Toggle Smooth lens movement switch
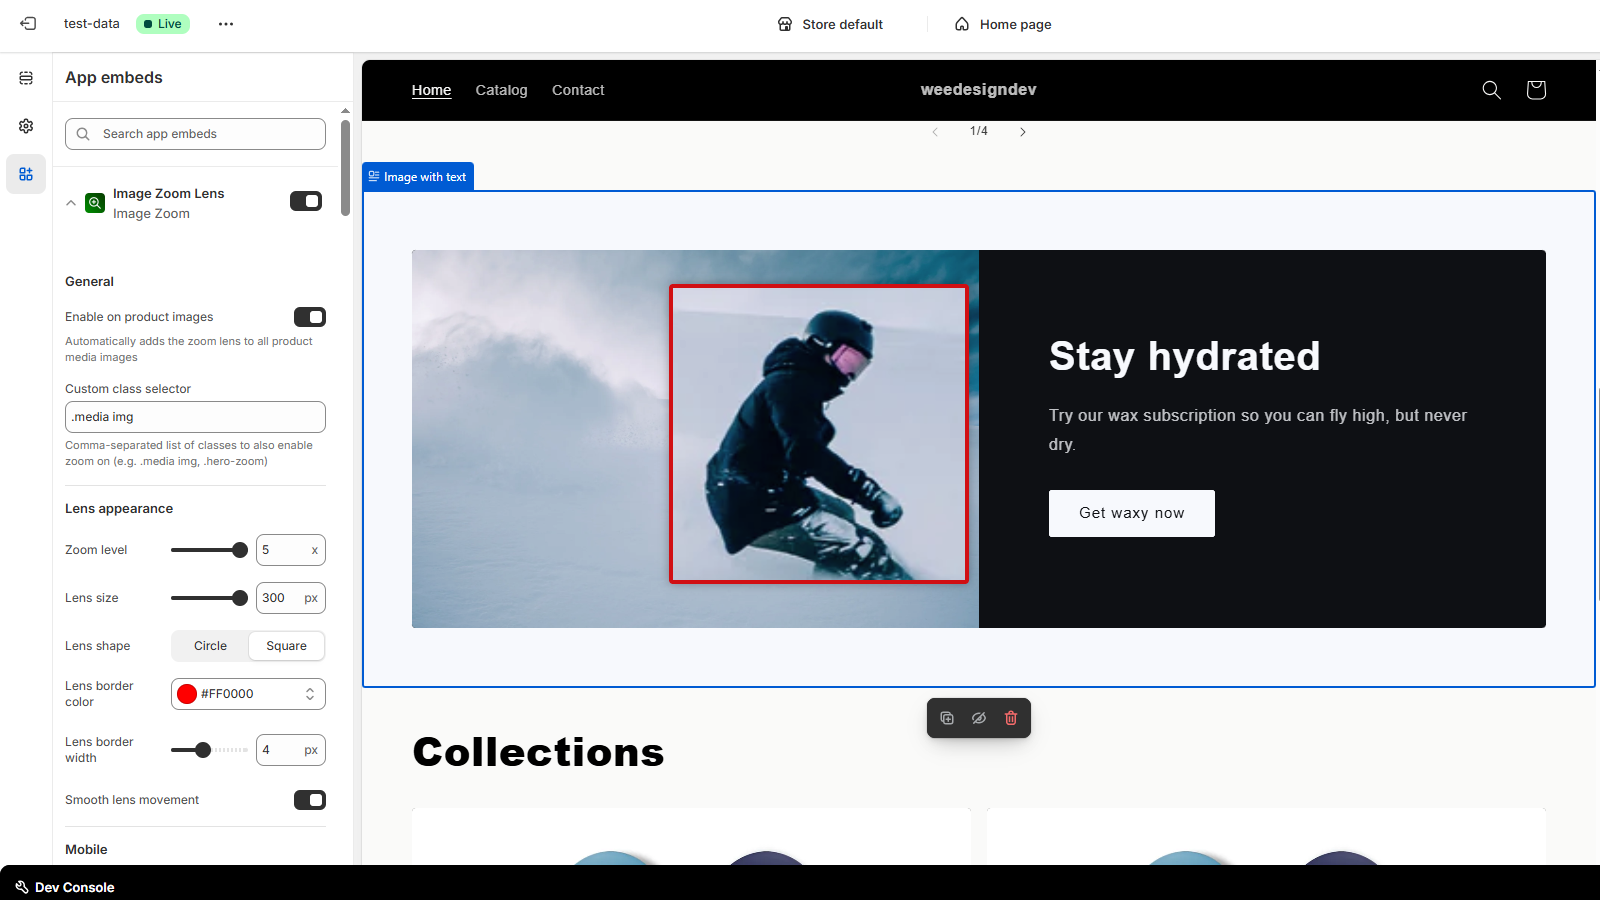The image size is (1600, 900). tap(310, 800)
